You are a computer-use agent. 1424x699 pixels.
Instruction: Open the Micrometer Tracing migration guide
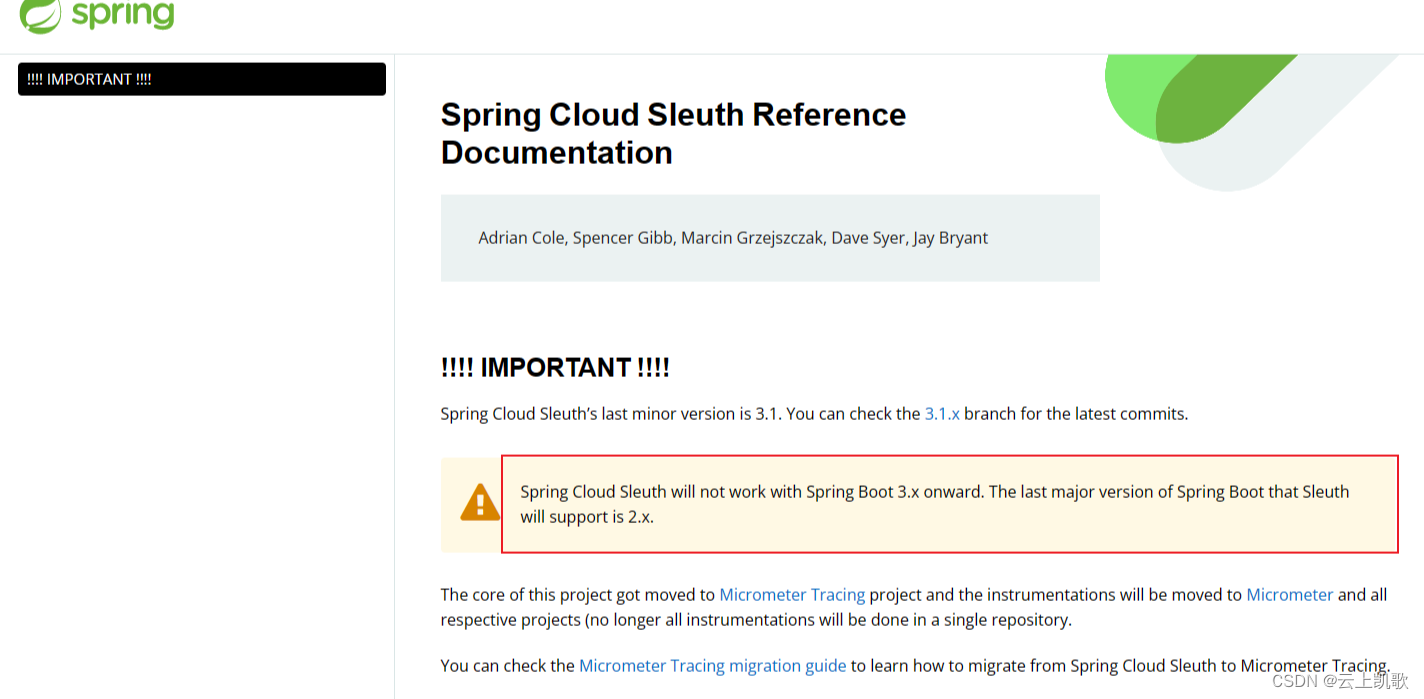(x=711, y=665)
